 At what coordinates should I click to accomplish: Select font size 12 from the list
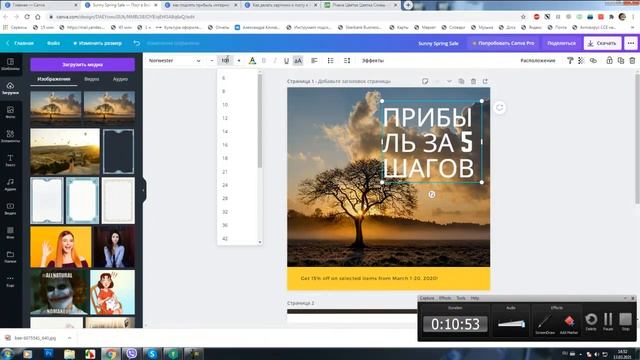click(x=225, y=118)
